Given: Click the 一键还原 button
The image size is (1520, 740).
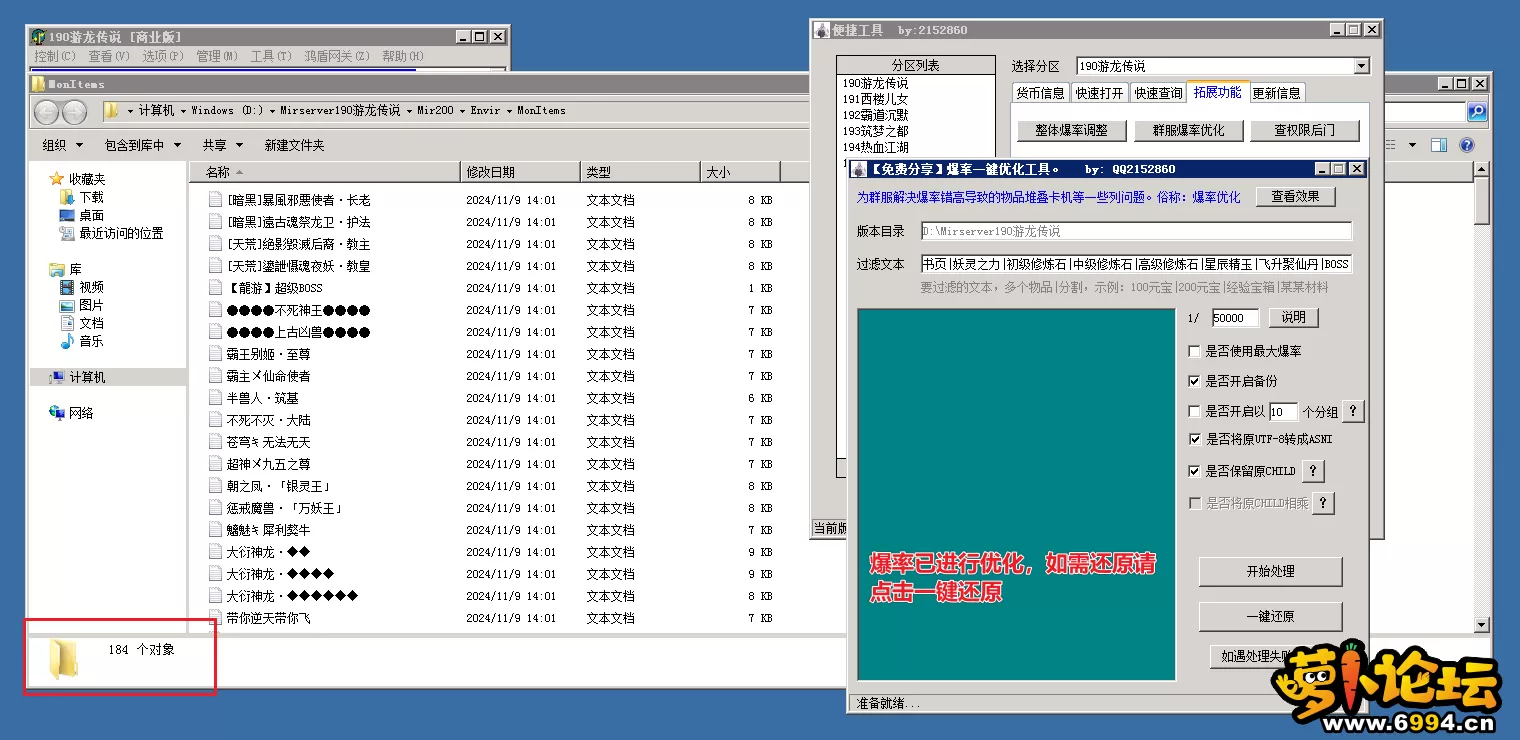Looking at the screenshot, I should coord(1270,617).
